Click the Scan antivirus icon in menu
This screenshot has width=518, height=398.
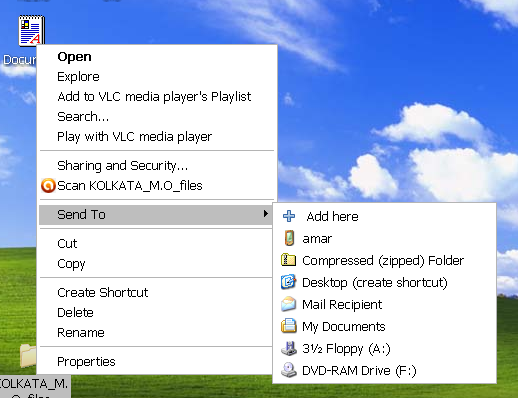(48, 186)
